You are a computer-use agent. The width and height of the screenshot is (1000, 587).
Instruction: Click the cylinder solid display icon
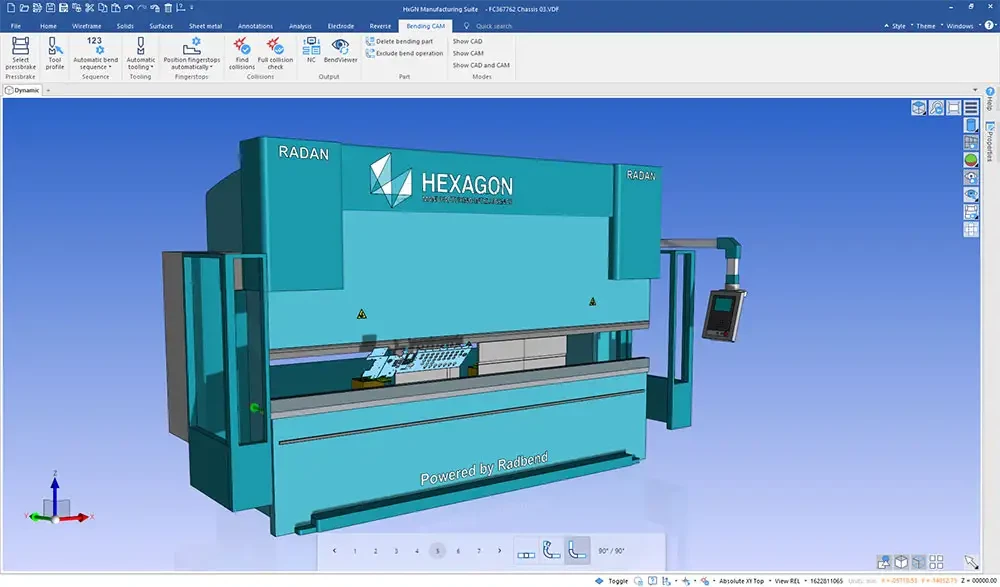[971, 125]
